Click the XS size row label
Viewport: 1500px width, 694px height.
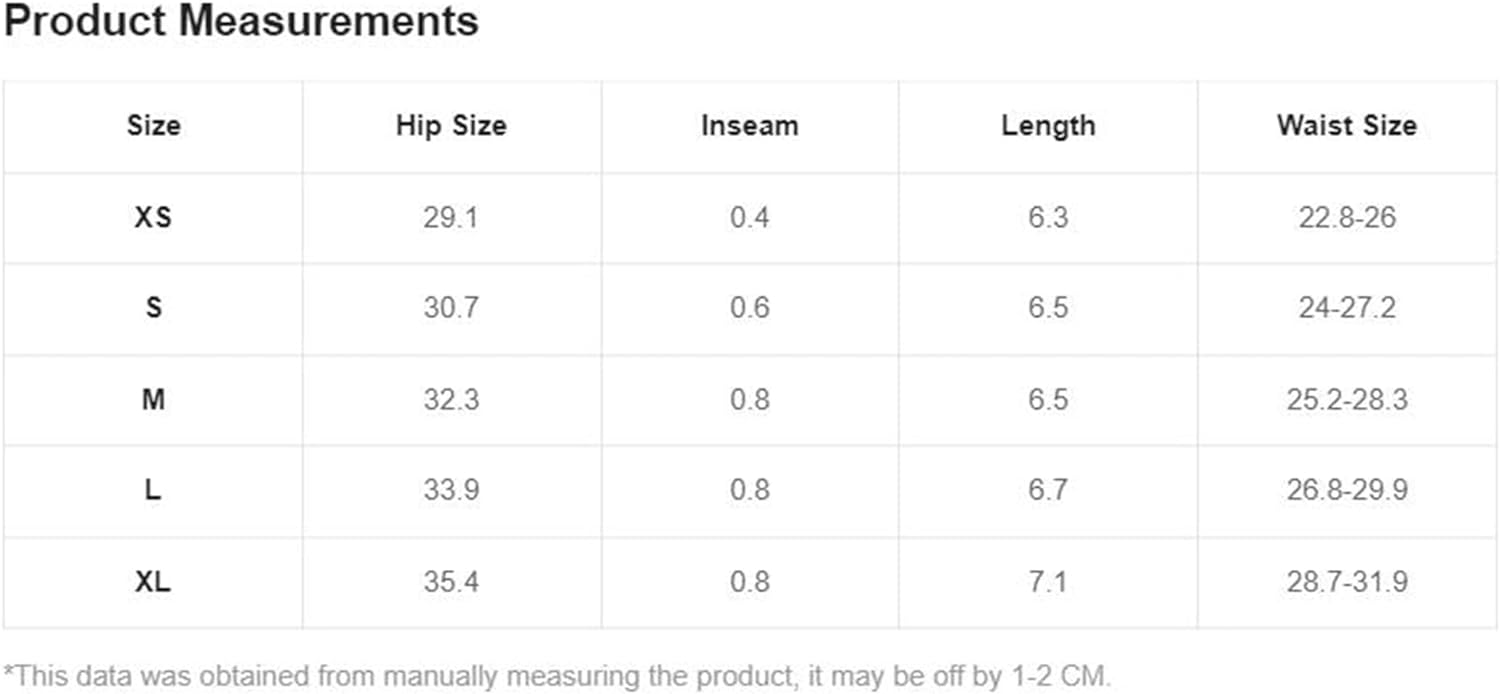[153, 217]
